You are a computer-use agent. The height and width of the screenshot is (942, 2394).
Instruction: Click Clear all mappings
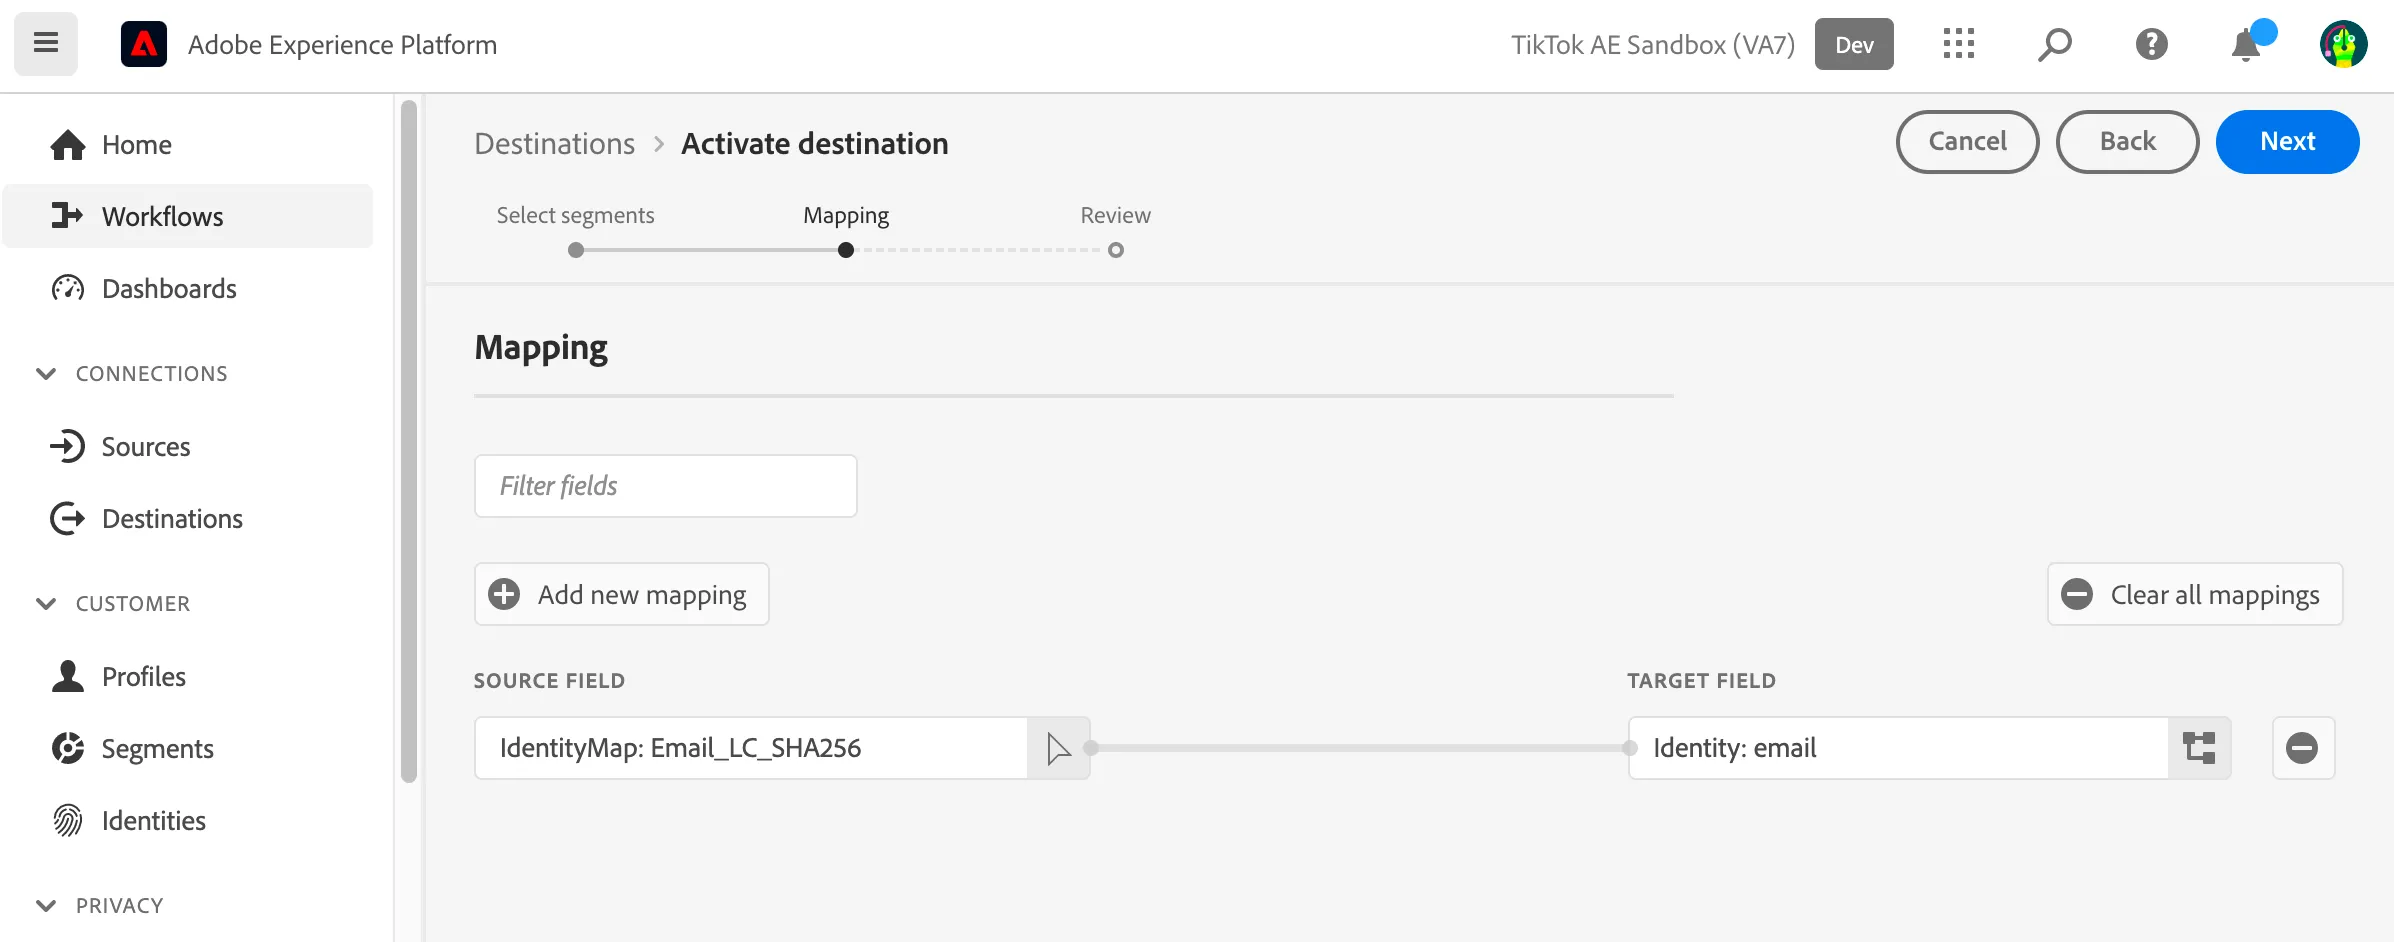tap(2195, 594)
